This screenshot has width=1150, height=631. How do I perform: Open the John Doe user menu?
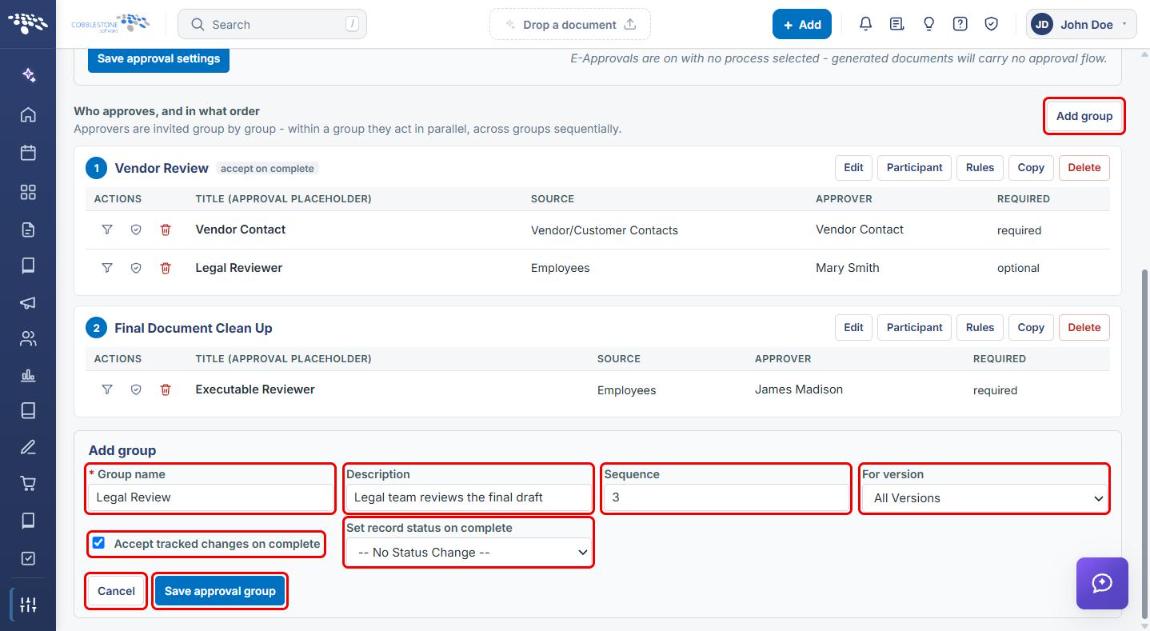pos(1081,24)
